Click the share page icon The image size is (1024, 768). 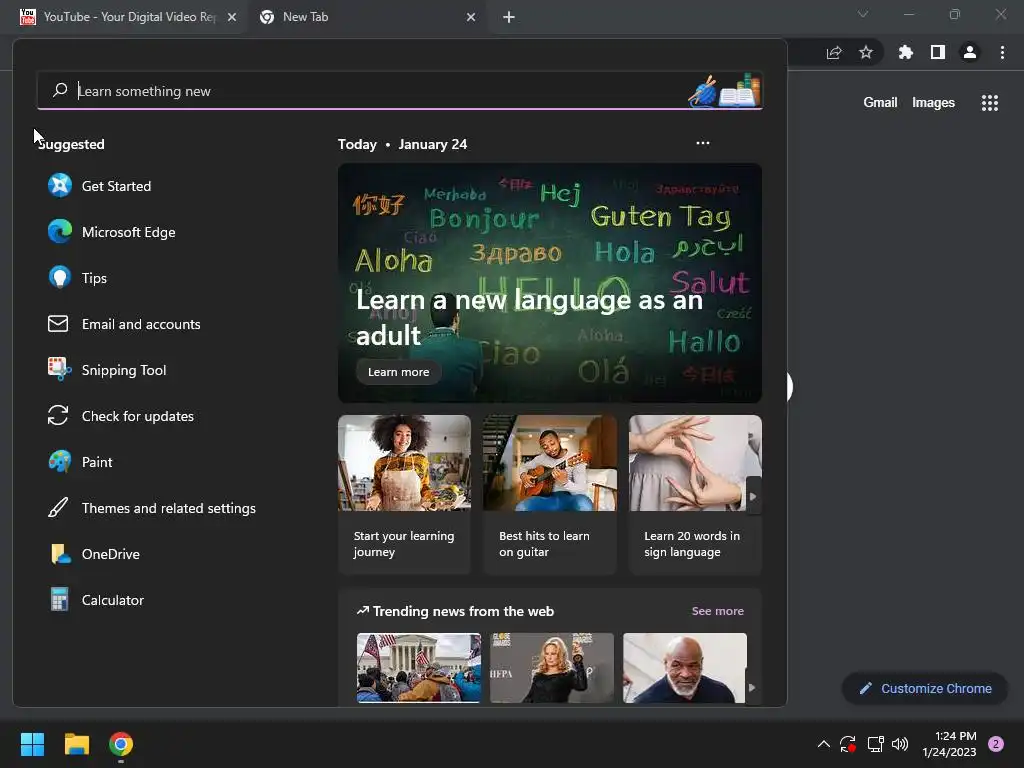click(834, 52)
